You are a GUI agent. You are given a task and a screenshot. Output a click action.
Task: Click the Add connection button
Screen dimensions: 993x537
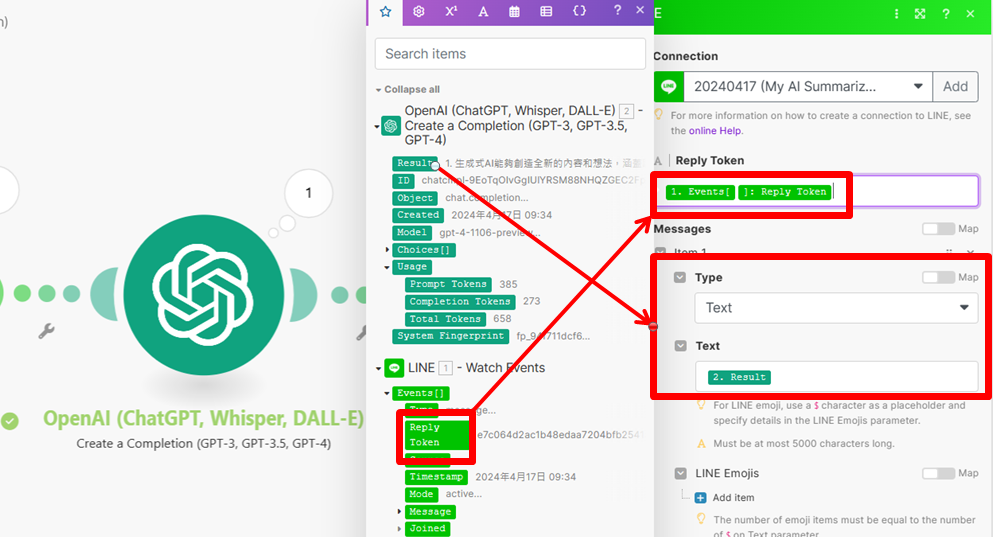click(955, 86)
